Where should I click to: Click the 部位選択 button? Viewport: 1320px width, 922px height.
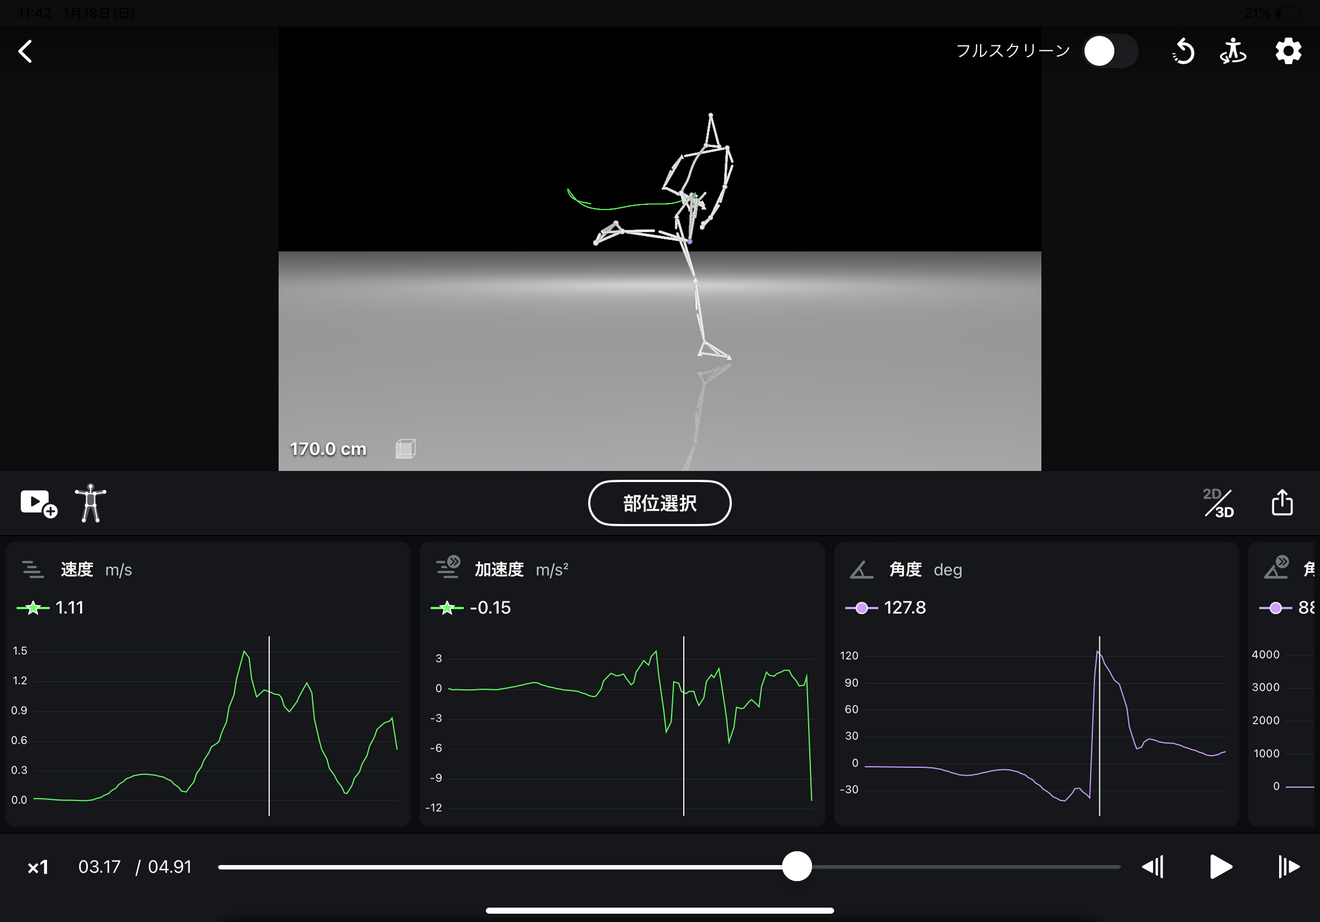tap(660, 503)
